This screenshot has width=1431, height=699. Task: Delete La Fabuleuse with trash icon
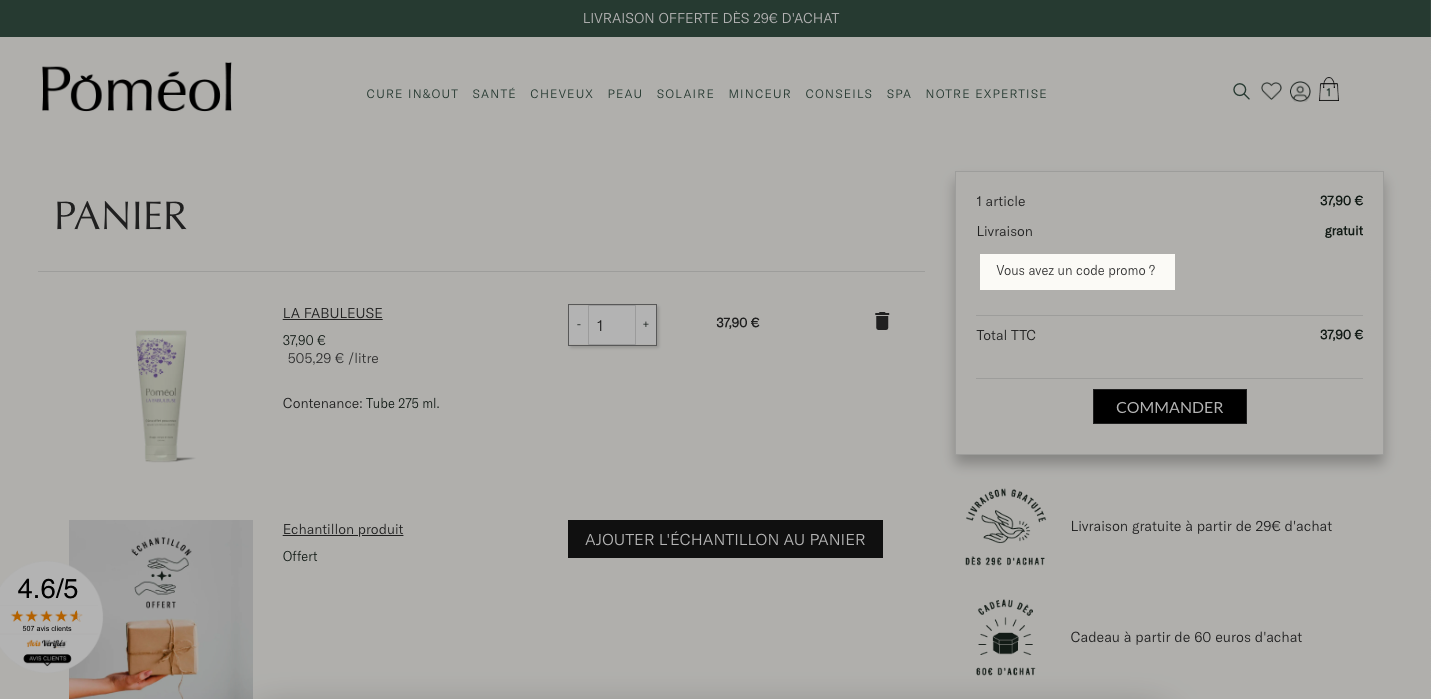pyautogui.click(x=882, y=321)
